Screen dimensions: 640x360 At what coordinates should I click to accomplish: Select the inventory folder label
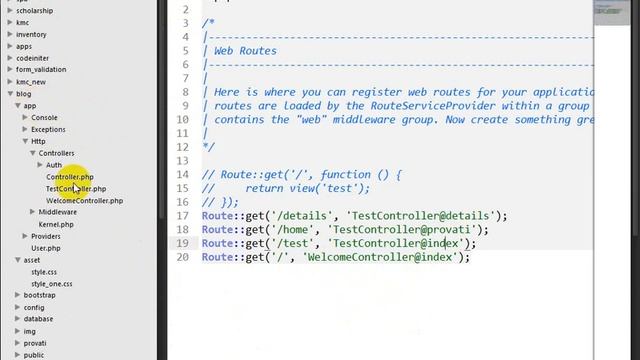pos(31,34)
